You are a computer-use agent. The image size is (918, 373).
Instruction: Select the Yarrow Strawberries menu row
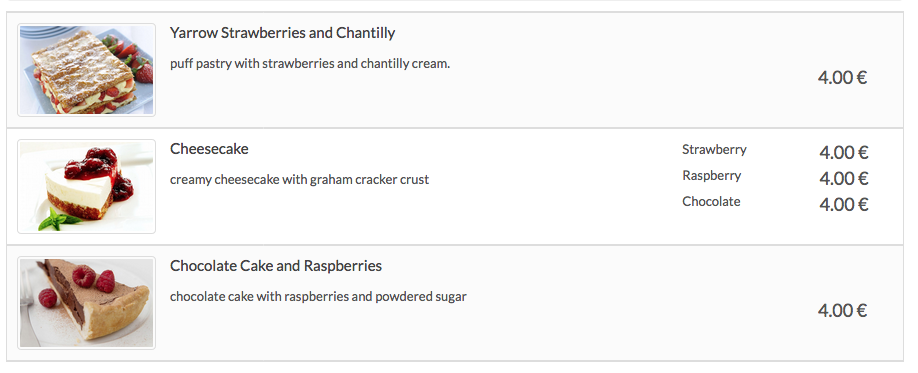(455, 70)
